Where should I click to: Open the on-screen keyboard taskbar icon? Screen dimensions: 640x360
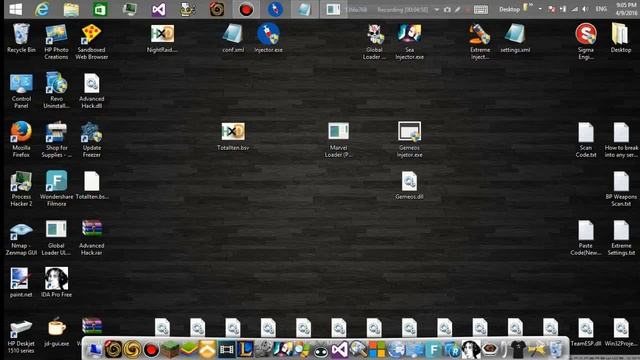[481, 9]
